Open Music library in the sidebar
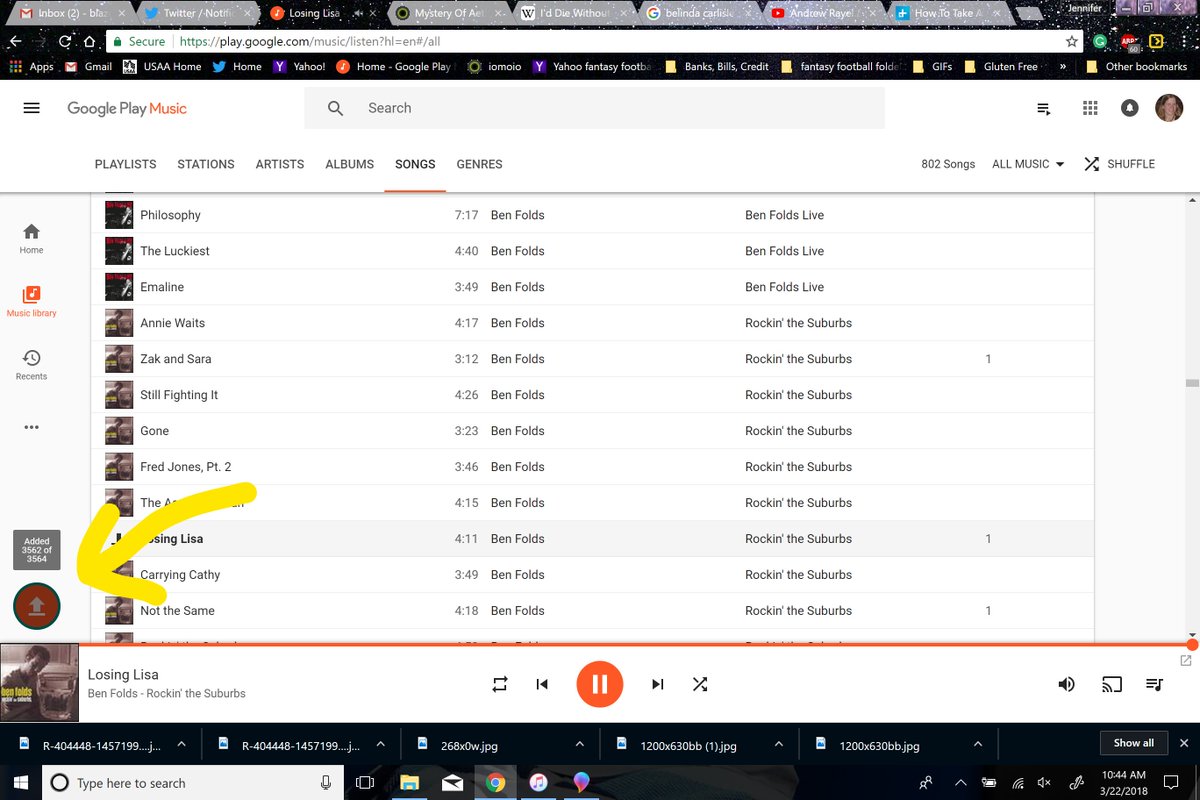 tap(31, 301)
